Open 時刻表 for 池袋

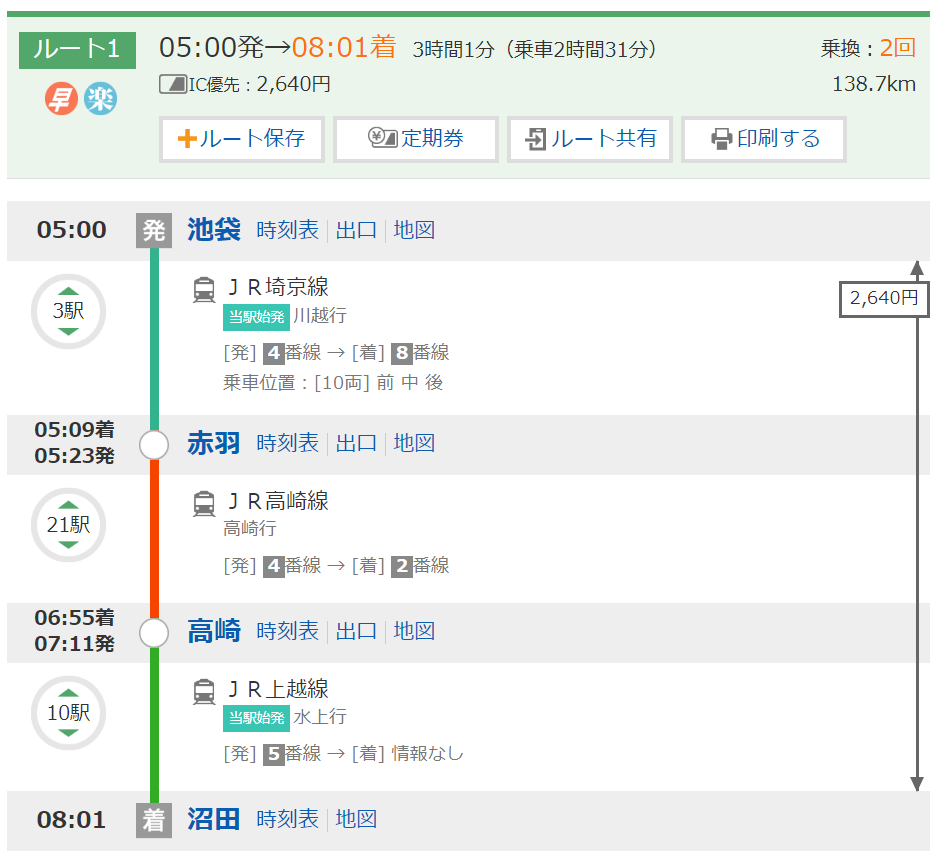[x=287, y=230]
